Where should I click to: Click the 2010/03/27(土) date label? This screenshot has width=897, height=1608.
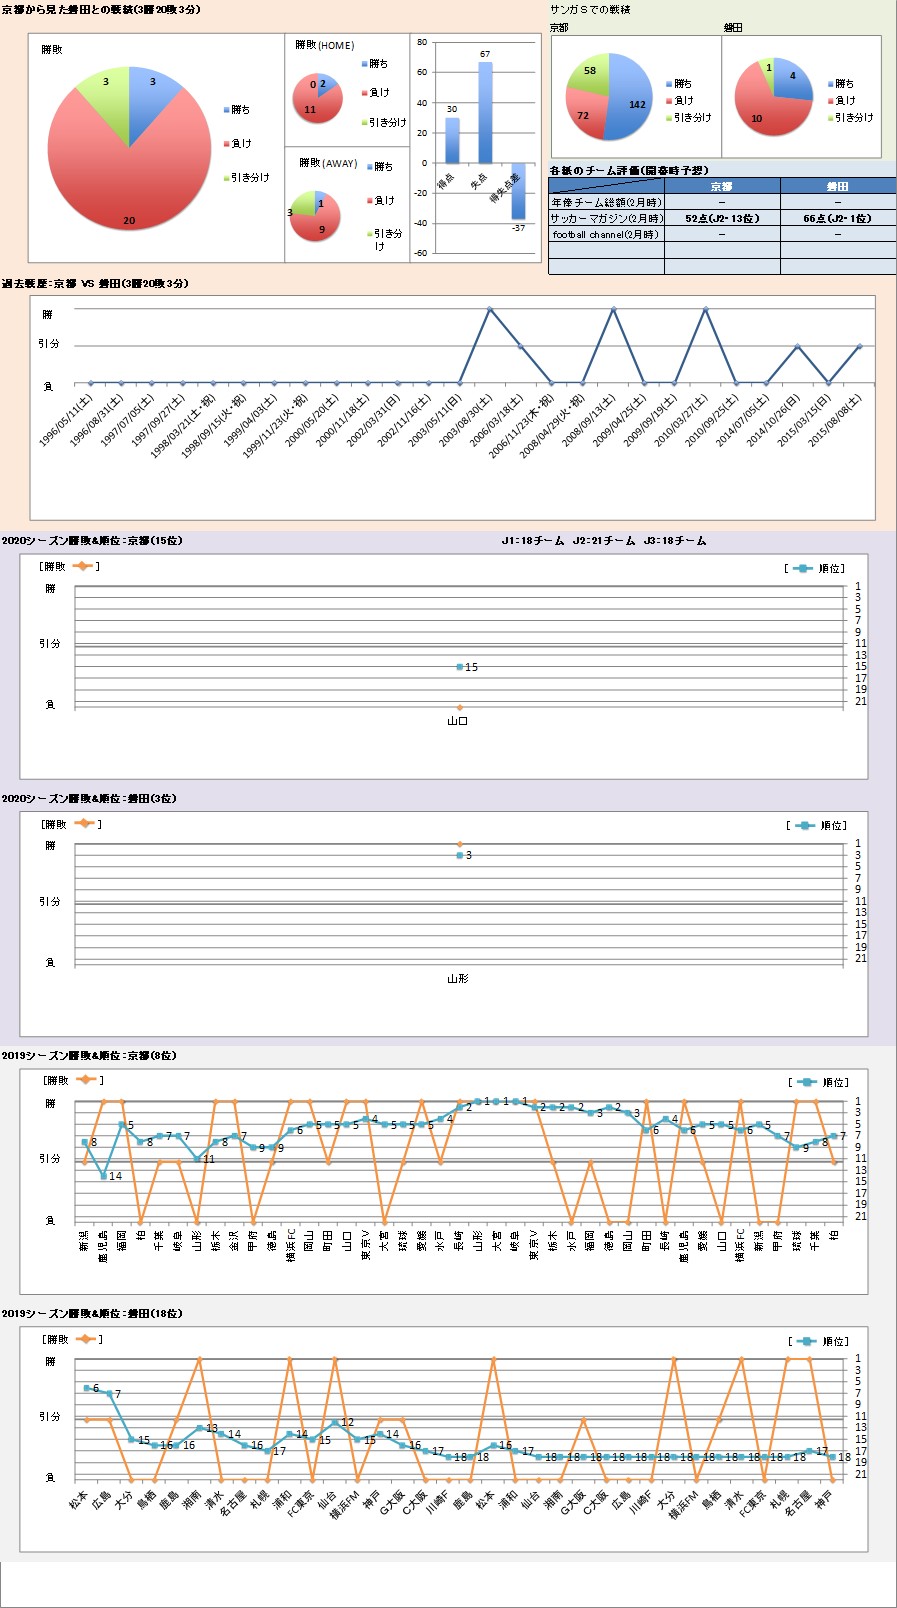tap(683, 418)
